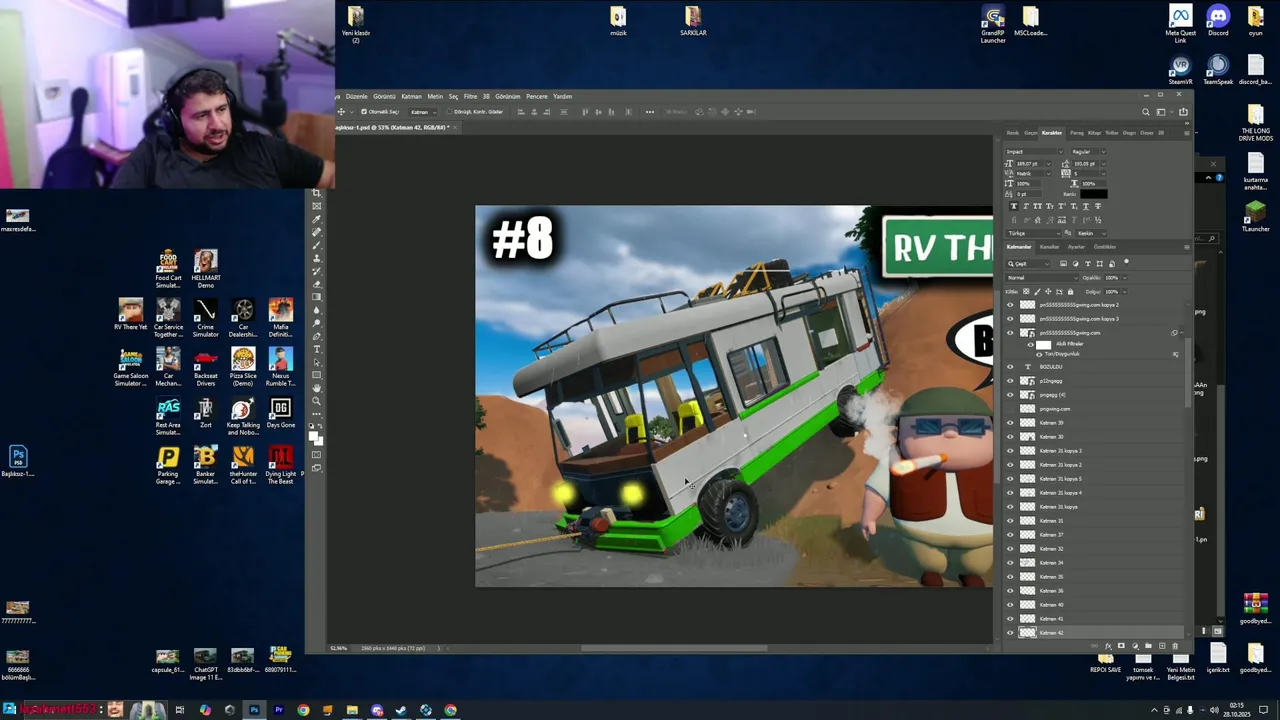Open the Regular font style dropdown
The width and height of the screenshot is (1280, 720).
click(x=1104, y=152)
